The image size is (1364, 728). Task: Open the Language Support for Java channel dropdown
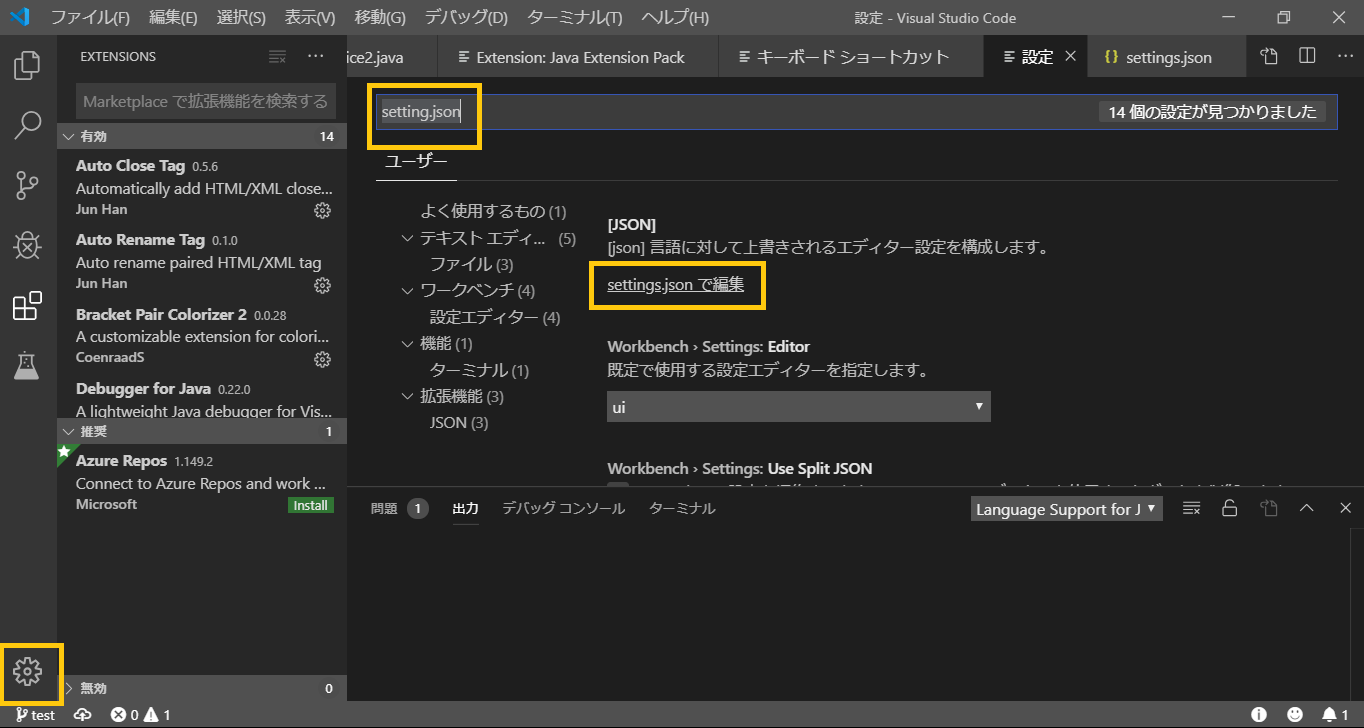click(x=1066, y=508)
